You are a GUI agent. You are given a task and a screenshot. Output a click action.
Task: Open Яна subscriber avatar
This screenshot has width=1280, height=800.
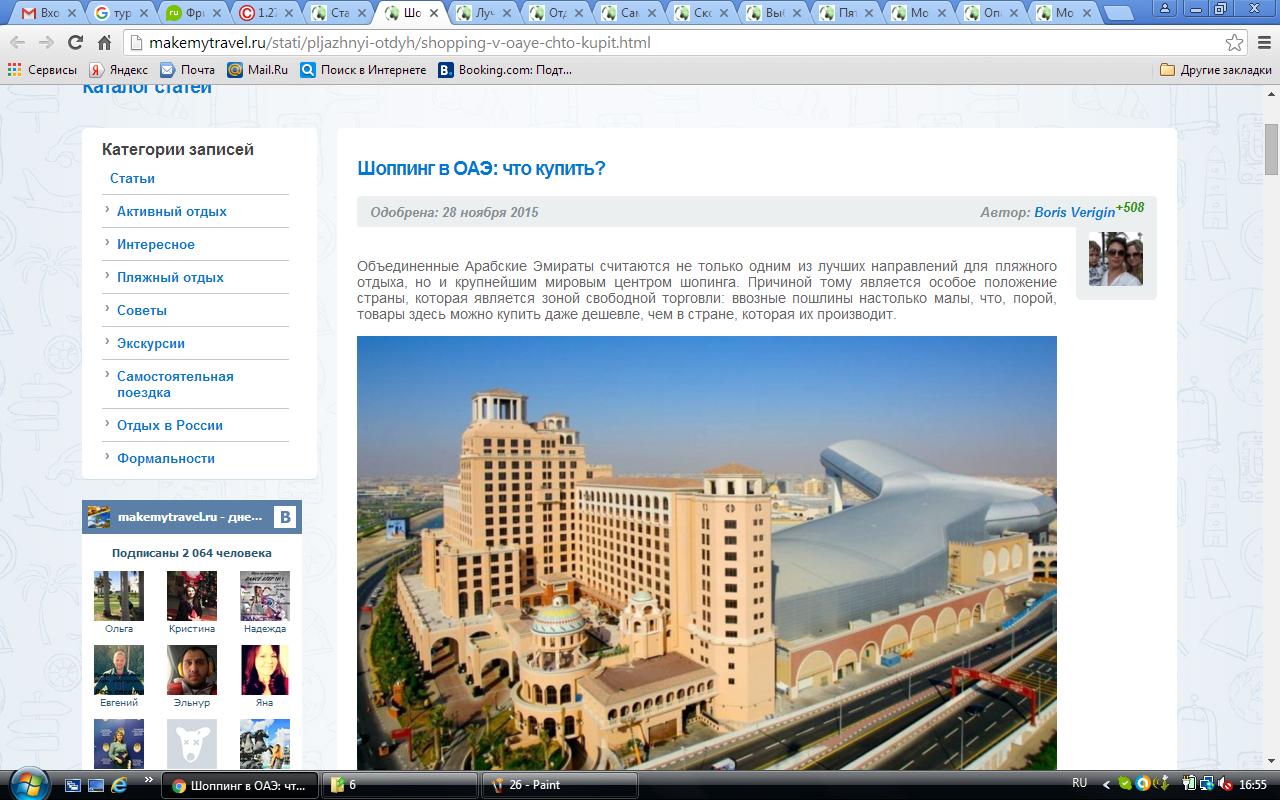(265, 670)
